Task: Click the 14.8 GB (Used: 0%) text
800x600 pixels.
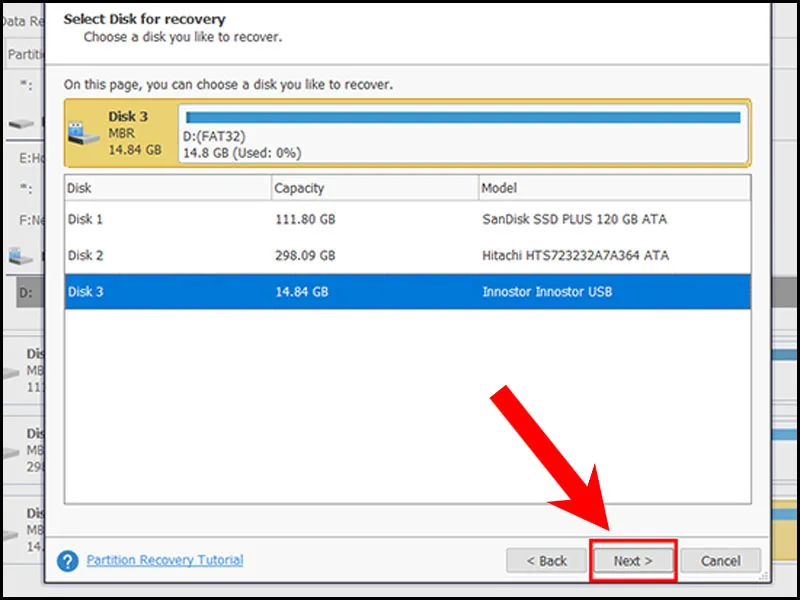Action: coord(242,153)
